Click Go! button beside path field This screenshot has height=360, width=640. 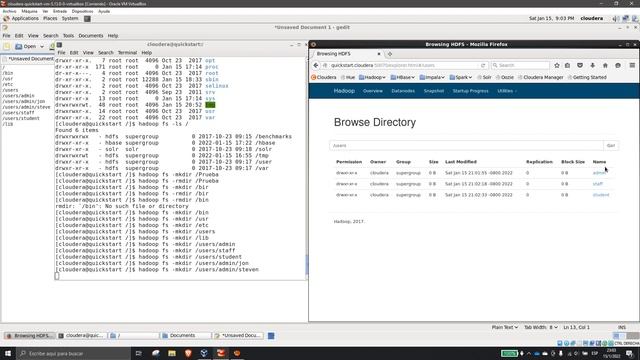click(611, 146)
